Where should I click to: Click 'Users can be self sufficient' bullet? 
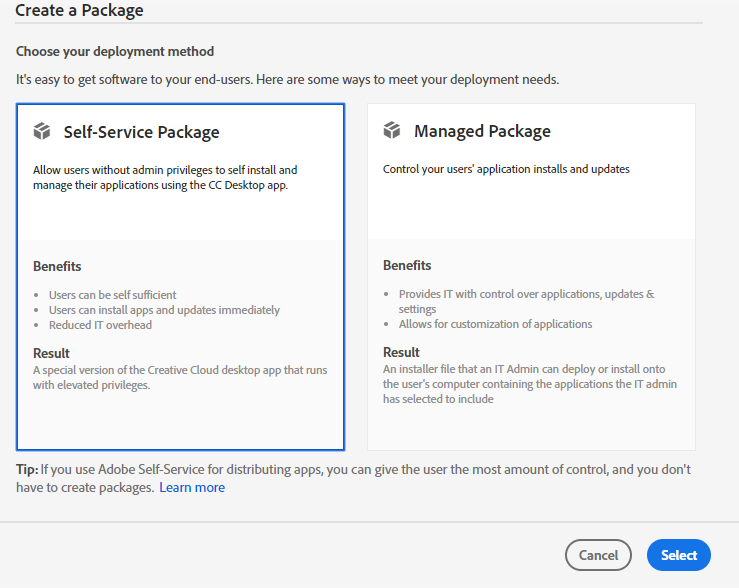pos(112,295)
